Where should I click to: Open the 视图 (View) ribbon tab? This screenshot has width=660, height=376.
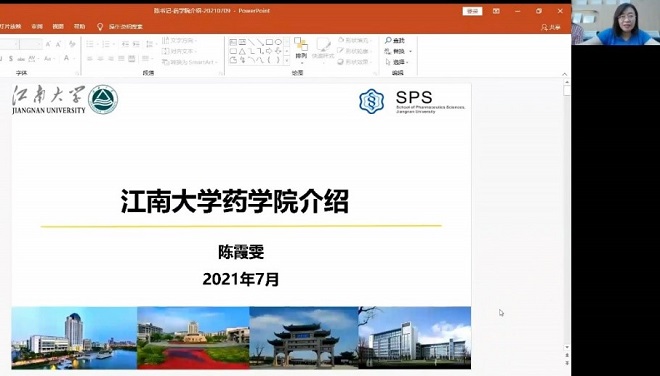58,27
